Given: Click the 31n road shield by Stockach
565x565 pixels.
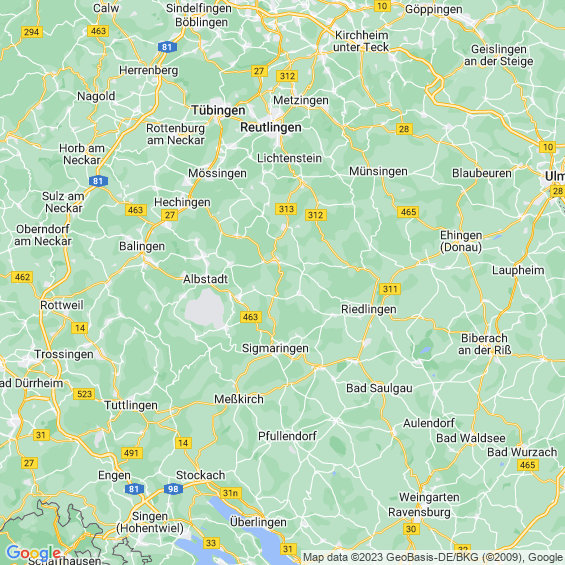Looking at the screenshot, I should 231,493.
